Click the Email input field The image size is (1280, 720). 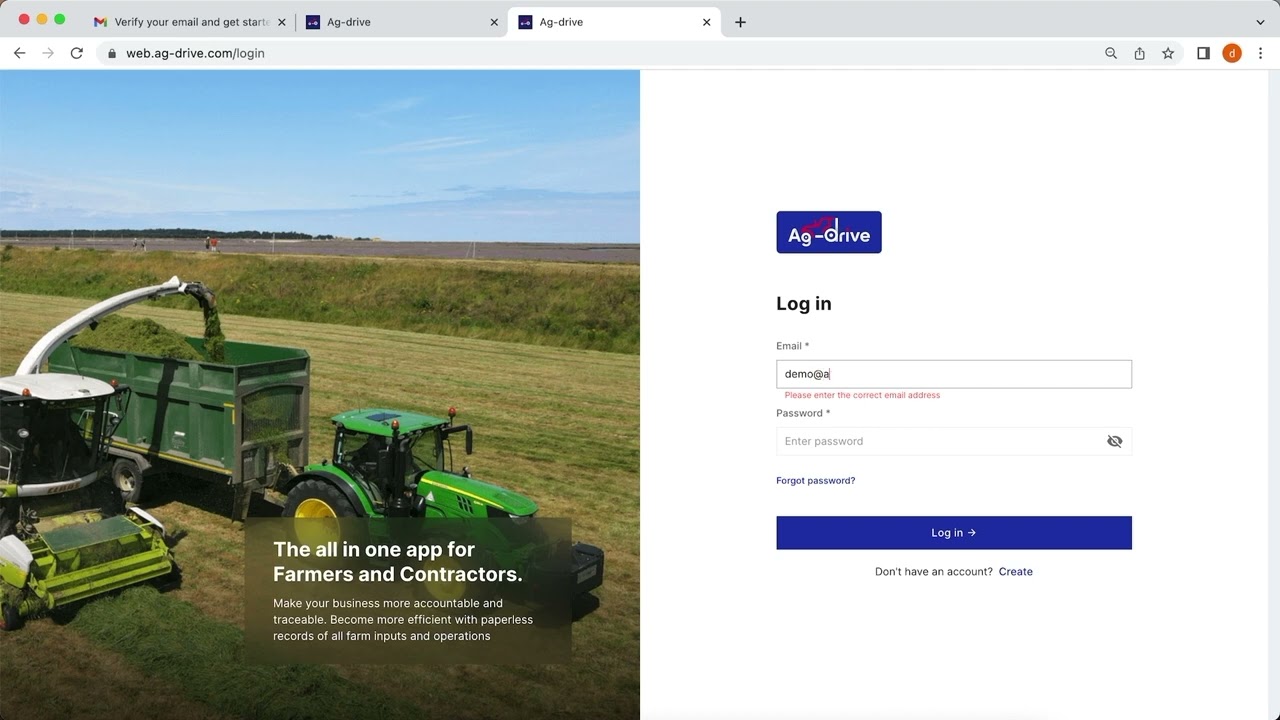coord(954,374)
